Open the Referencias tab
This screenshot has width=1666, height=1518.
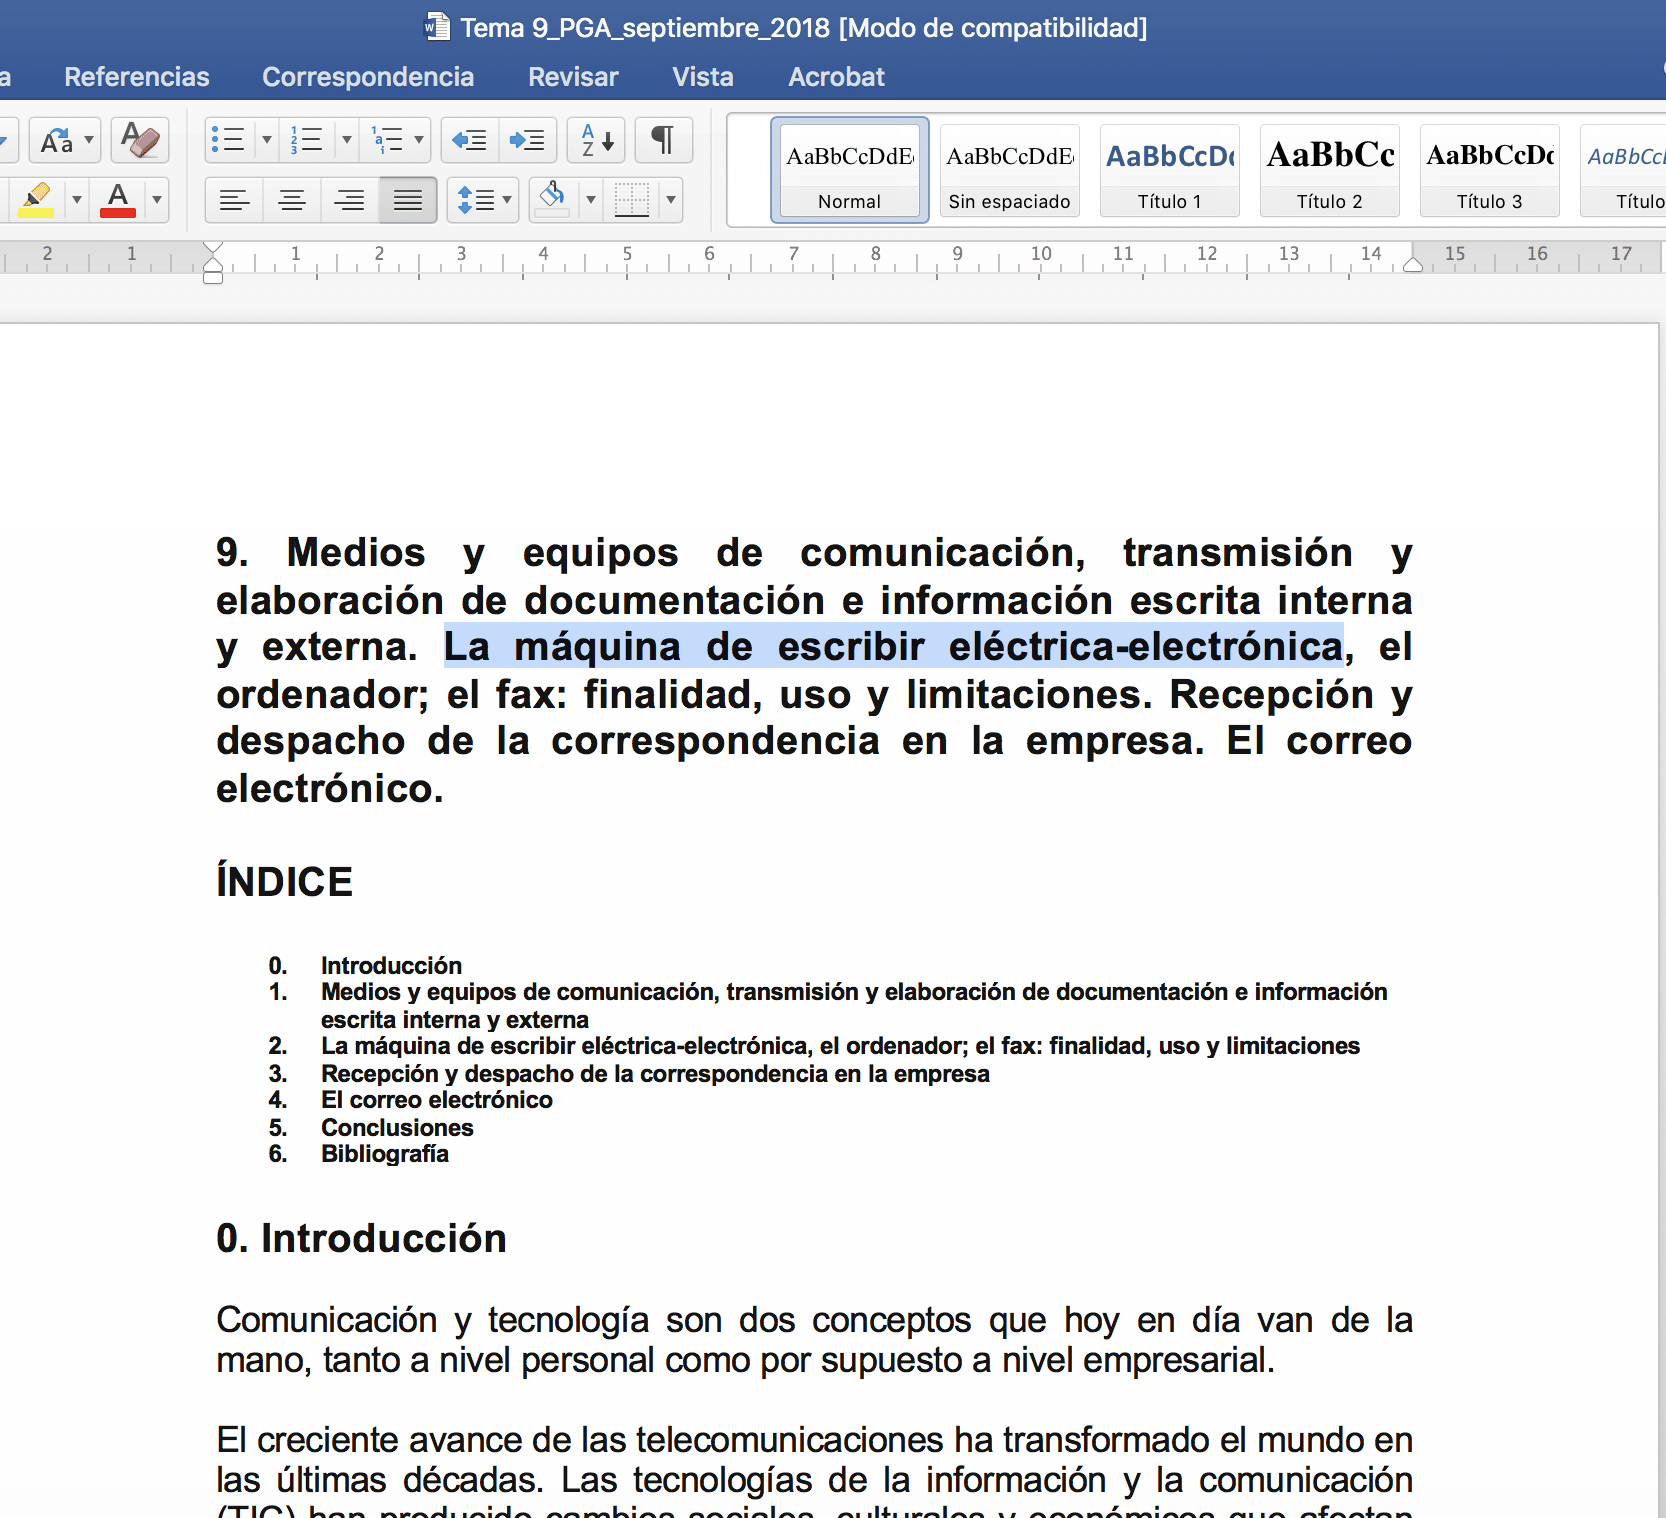137,77
